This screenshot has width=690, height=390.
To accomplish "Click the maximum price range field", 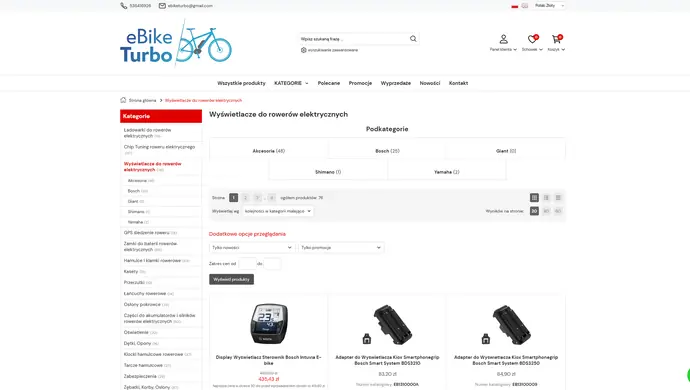I will pos(272,264).
